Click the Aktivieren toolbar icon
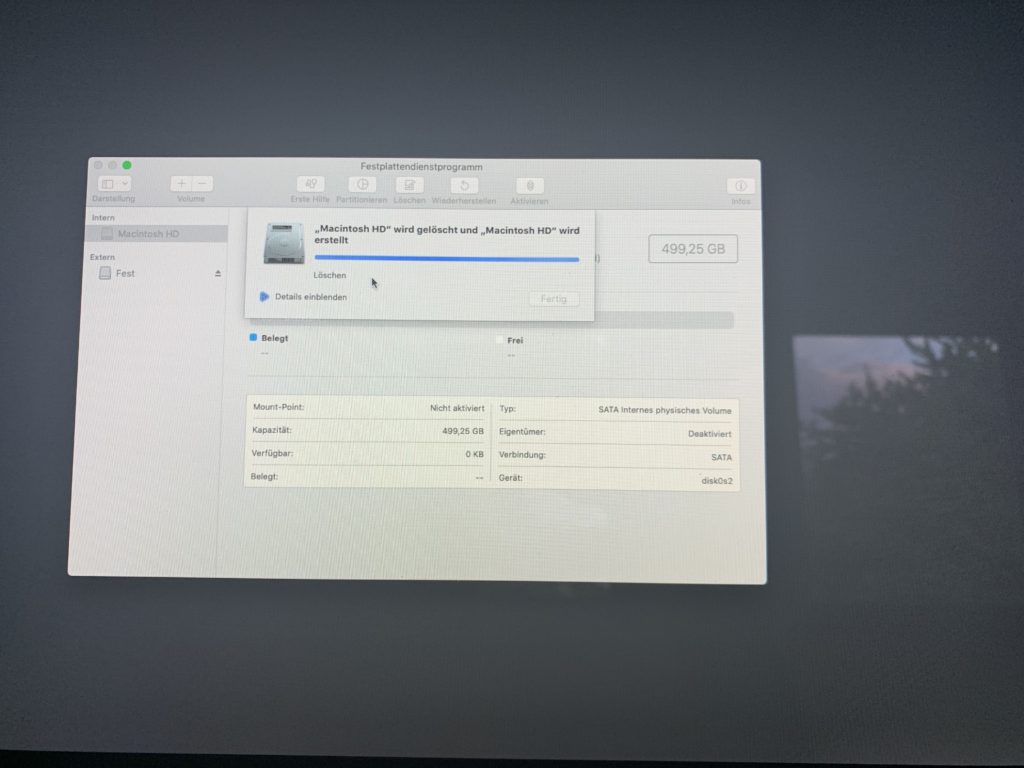The image size is (1024, 768). click(x=530, y=186)
